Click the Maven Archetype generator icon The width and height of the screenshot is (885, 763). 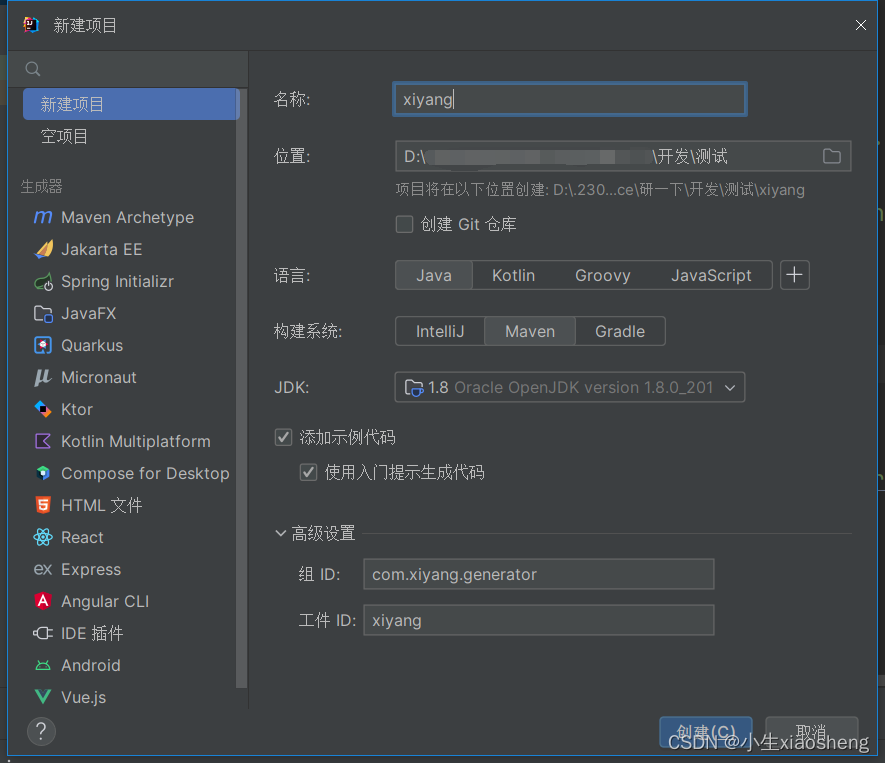(43, 217)
